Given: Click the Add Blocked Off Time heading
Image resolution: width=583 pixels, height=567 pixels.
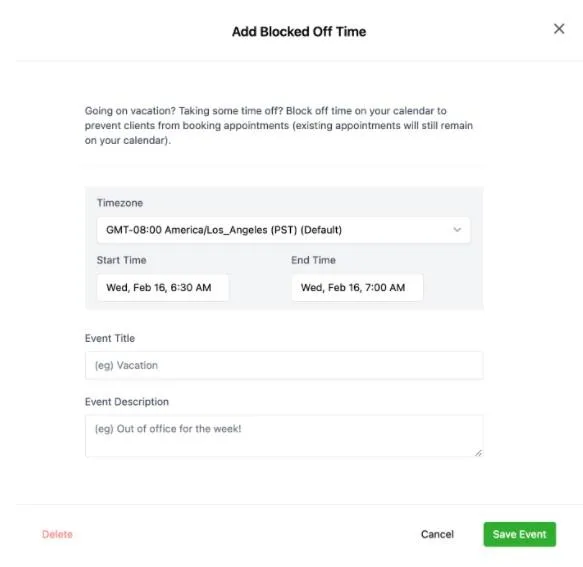Looking at the screenshot, I should click(299, 32).
